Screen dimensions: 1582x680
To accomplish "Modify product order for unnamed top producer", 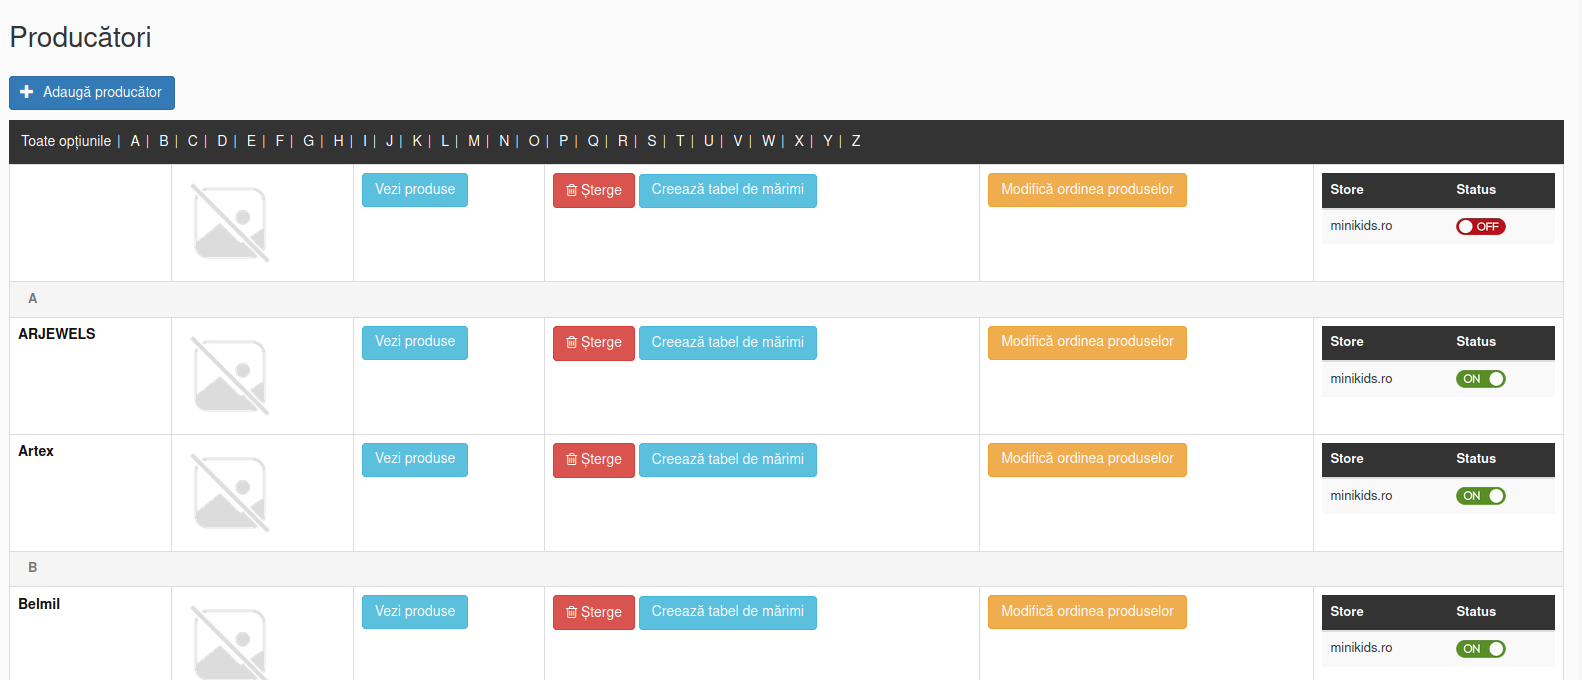I will click(1087, 190).
